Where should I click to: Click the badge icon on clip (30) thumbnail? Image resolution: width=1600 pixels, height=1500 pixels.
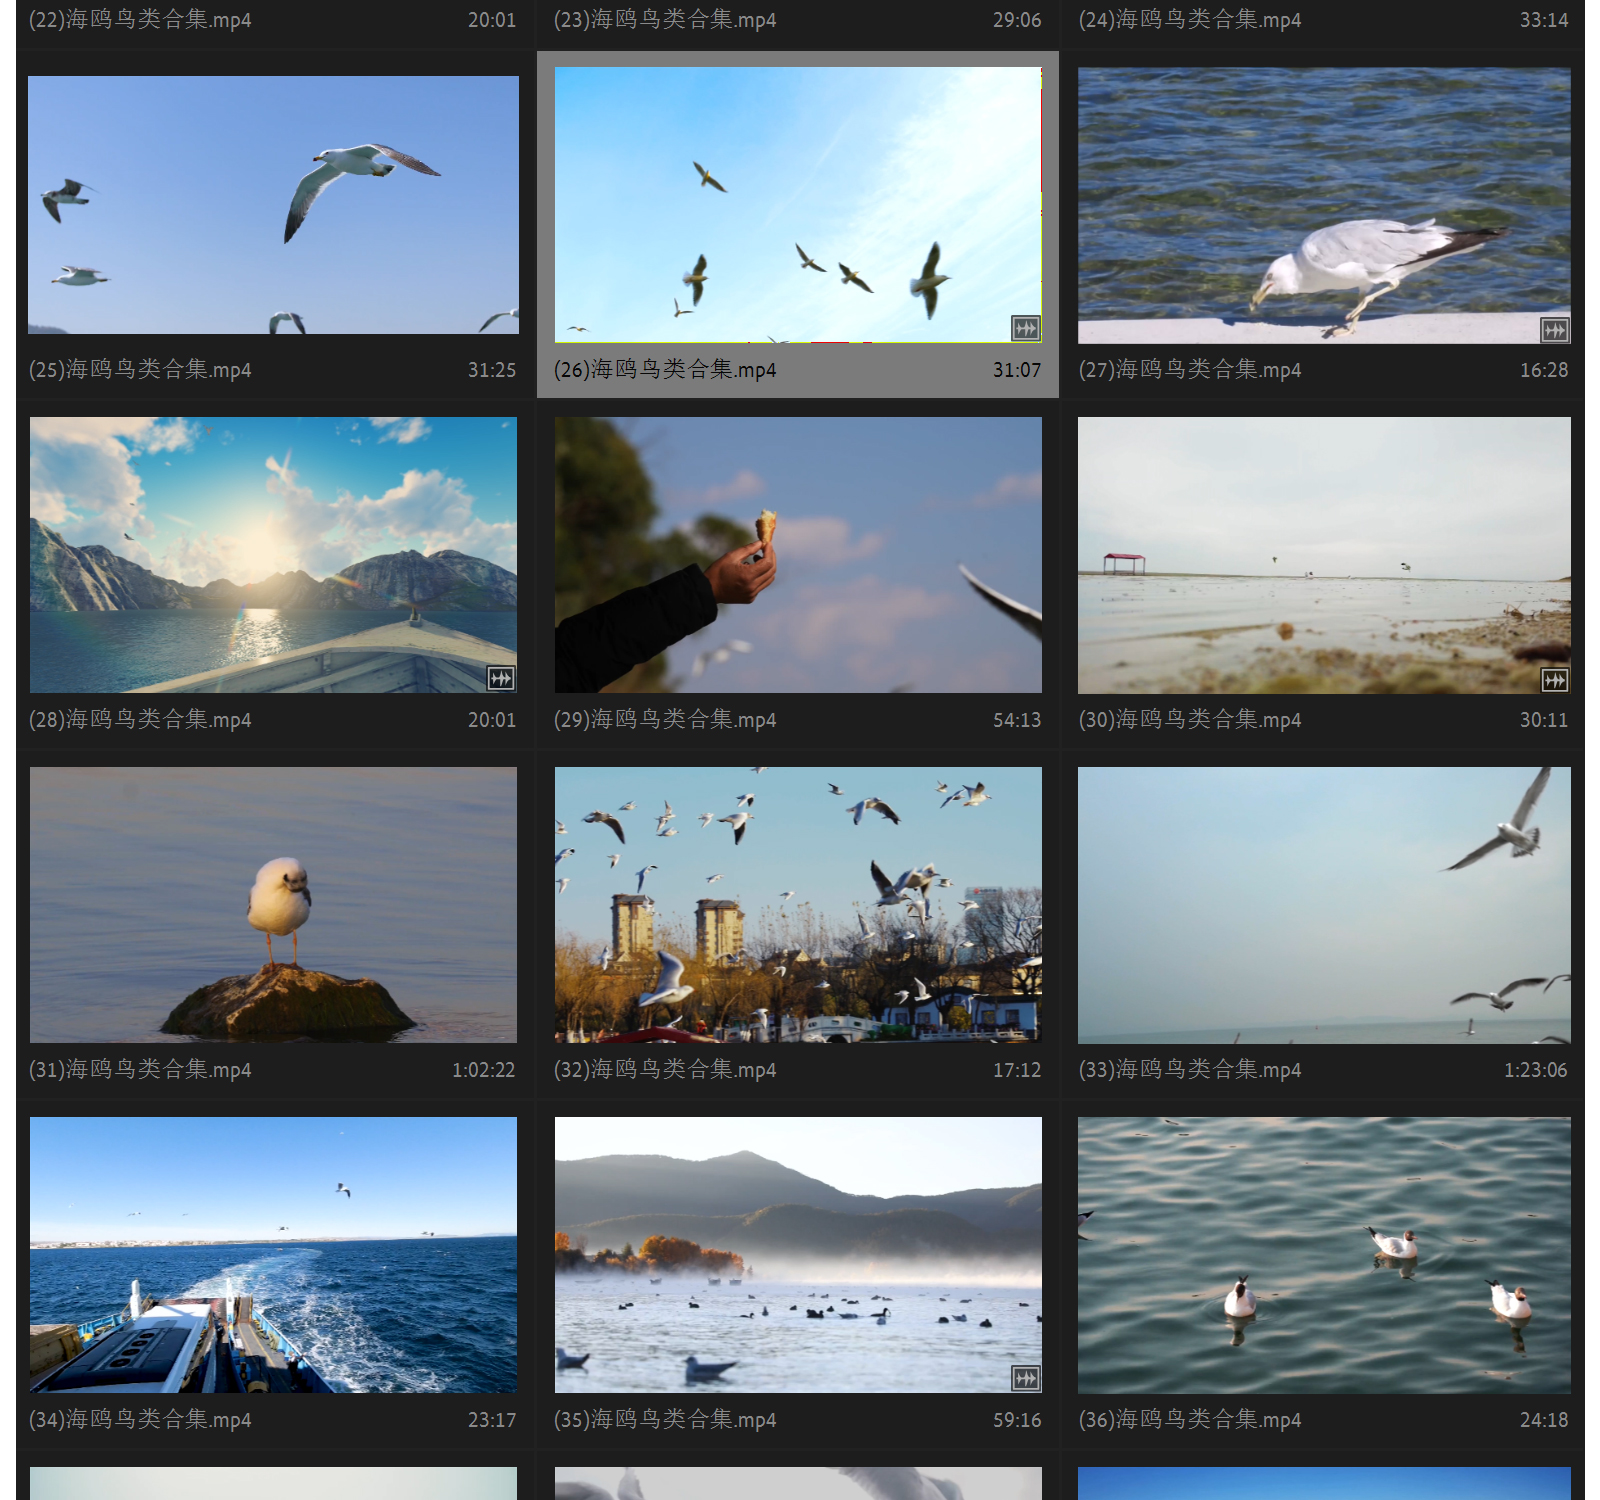pyautogui.click(x=1554, y=680)
